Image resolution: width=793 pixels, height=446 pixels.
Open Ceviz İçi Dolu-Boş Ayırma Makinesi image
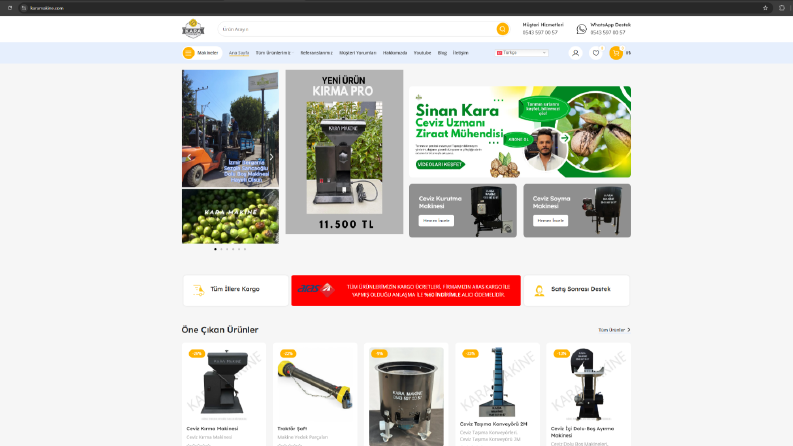point(588,384)
